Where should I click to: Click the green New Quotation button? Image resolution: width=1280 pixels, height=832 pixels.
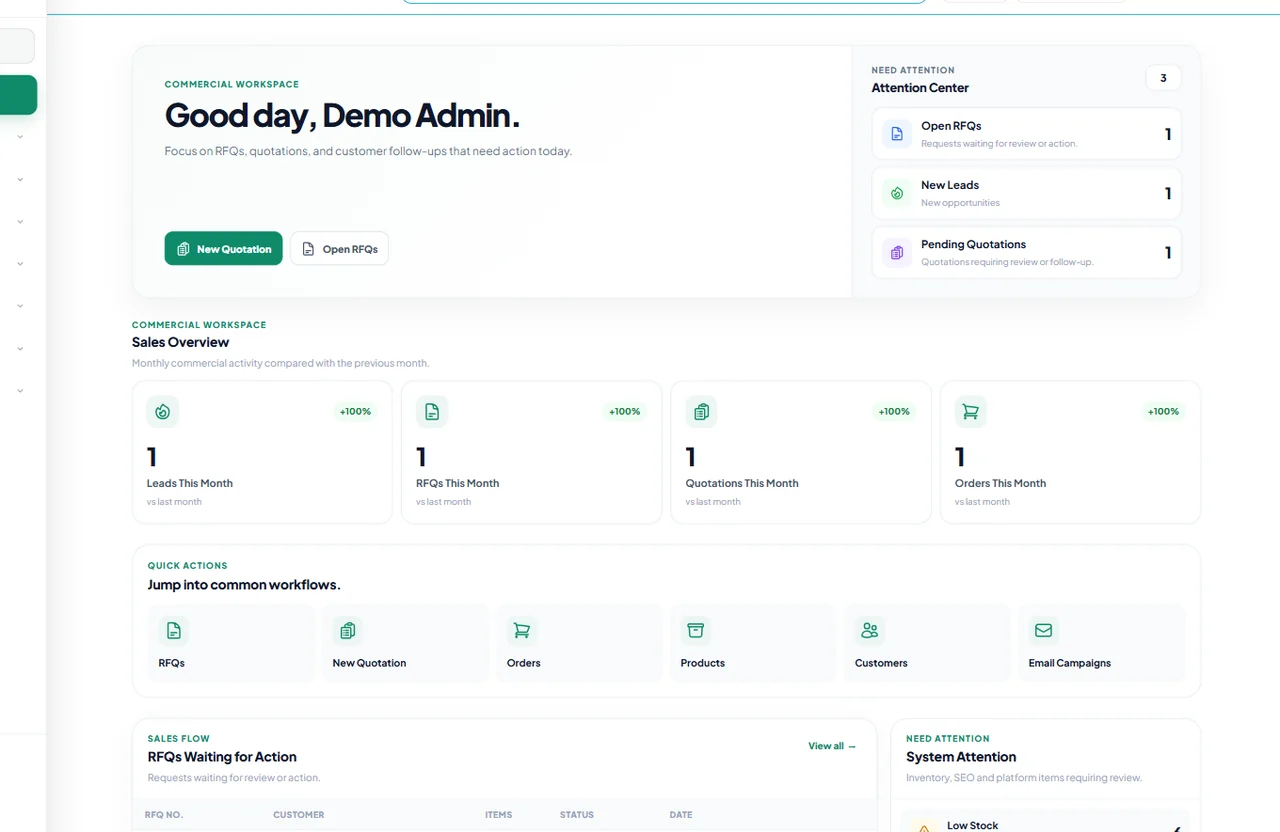(x=223, y=249)
